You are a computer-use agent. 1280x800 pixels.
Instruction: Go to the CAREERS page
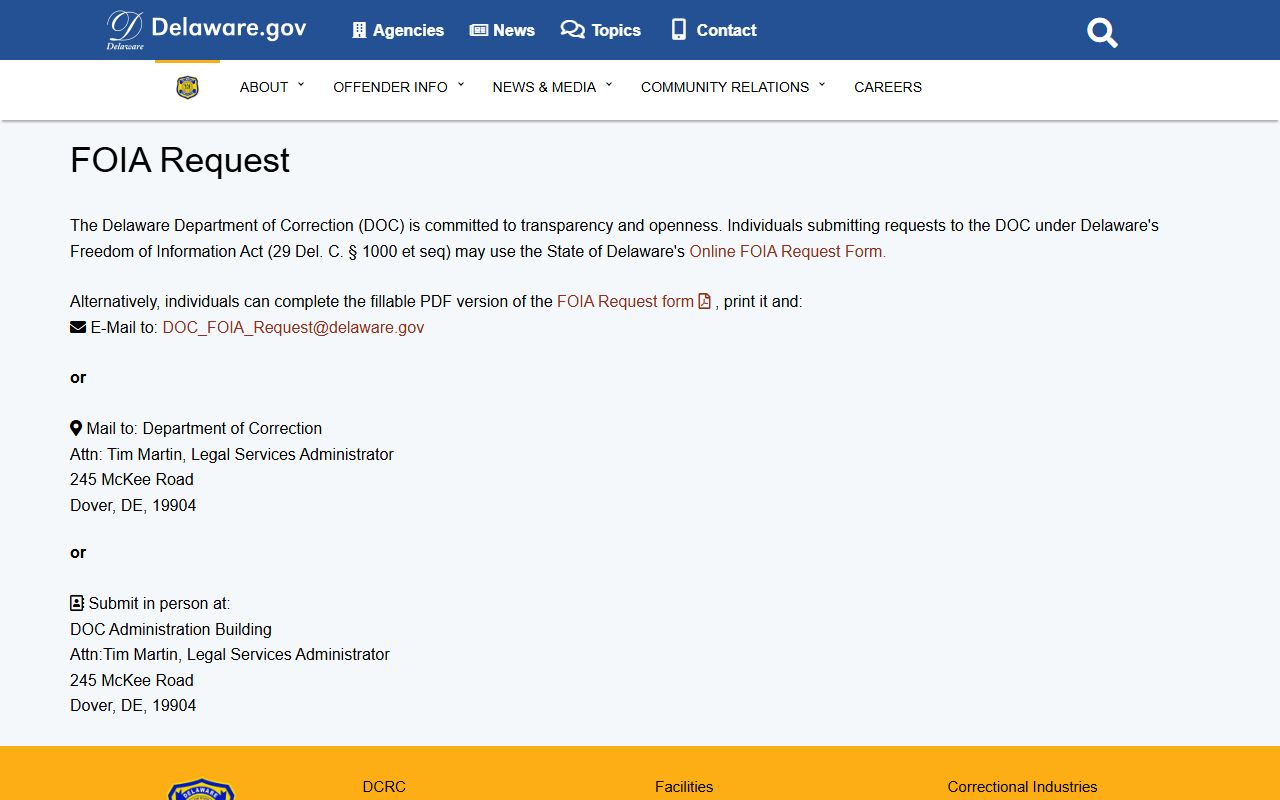click(x=888, y=87)
